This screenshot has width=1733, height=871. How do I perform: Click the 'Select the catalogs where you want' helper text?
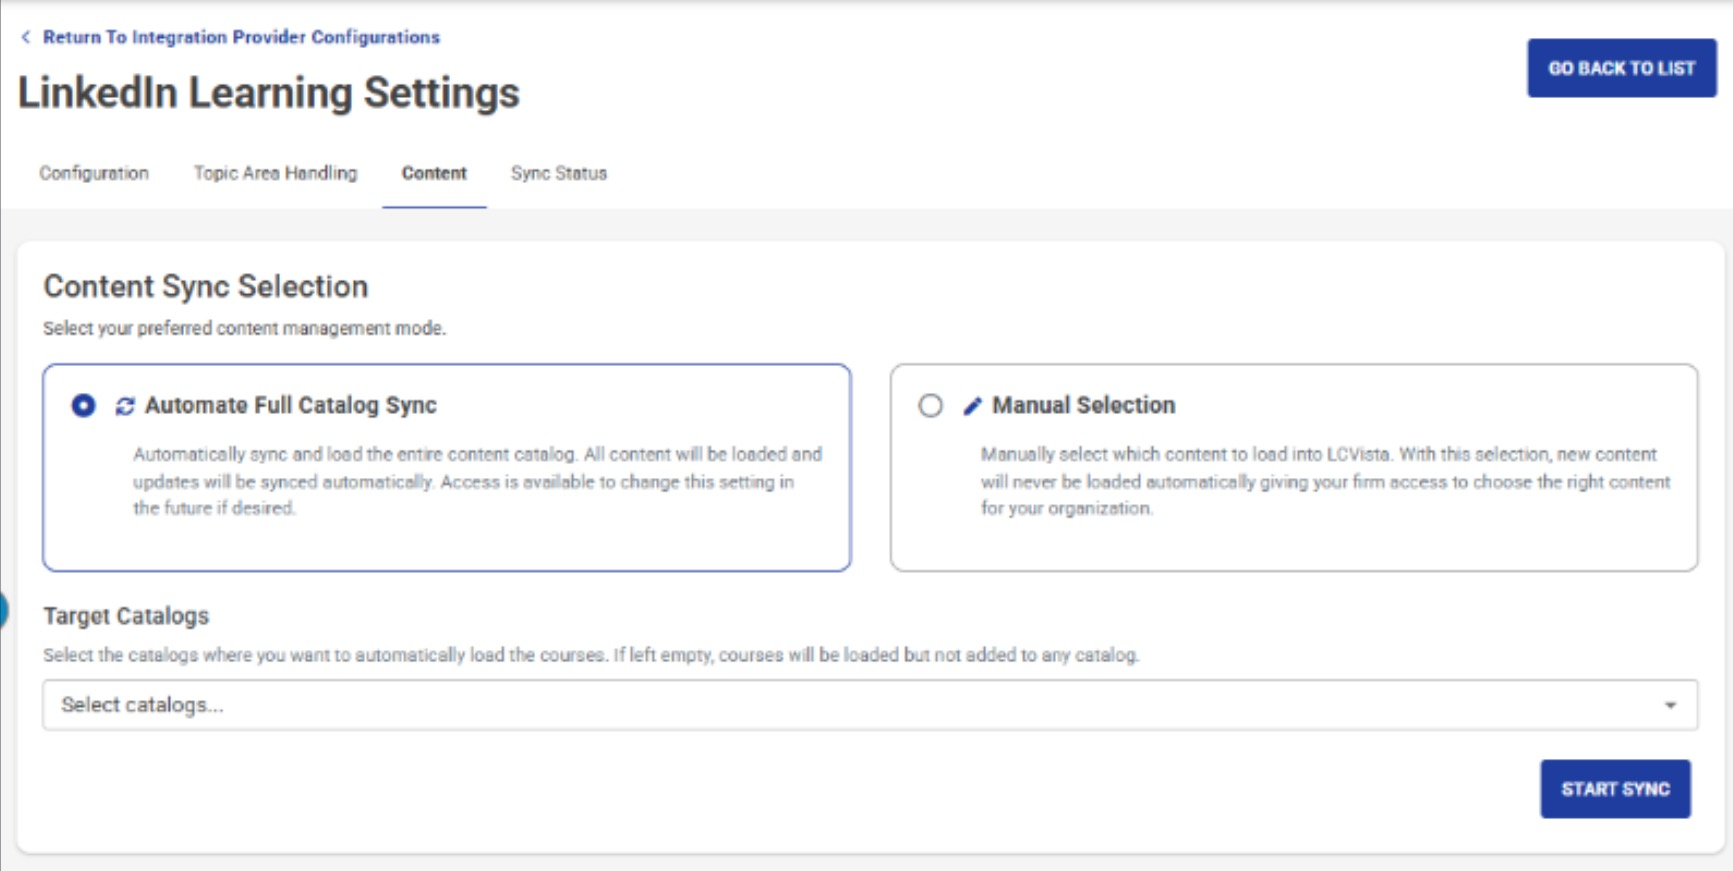coord(591,655)
